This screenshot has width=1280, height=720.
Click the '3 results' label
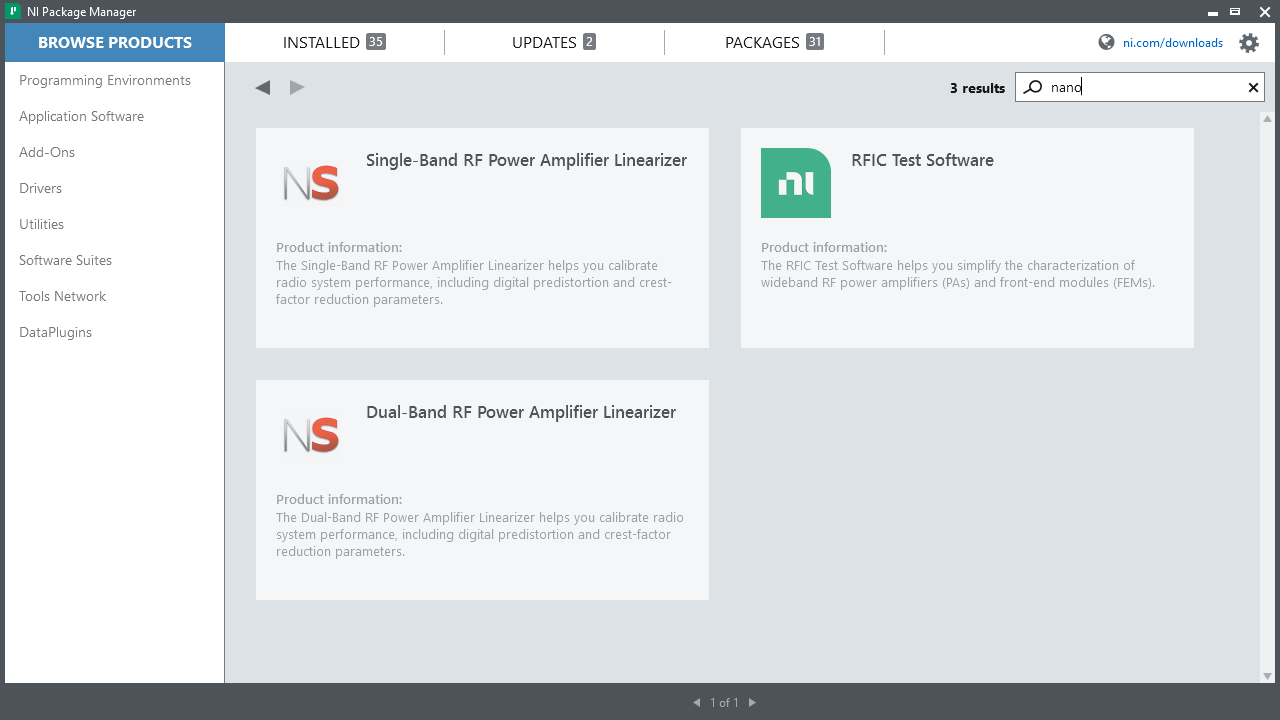pyautogui.click(x=977, y=88)
